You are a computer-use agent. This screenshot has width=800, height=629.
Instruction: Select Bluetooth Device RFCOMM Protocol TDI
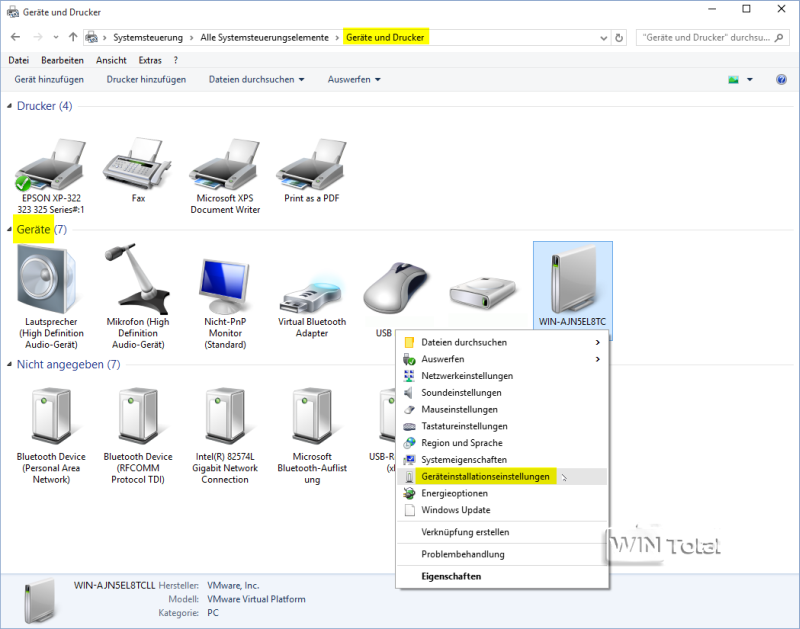pyautogui.click(x=138, y=416)
